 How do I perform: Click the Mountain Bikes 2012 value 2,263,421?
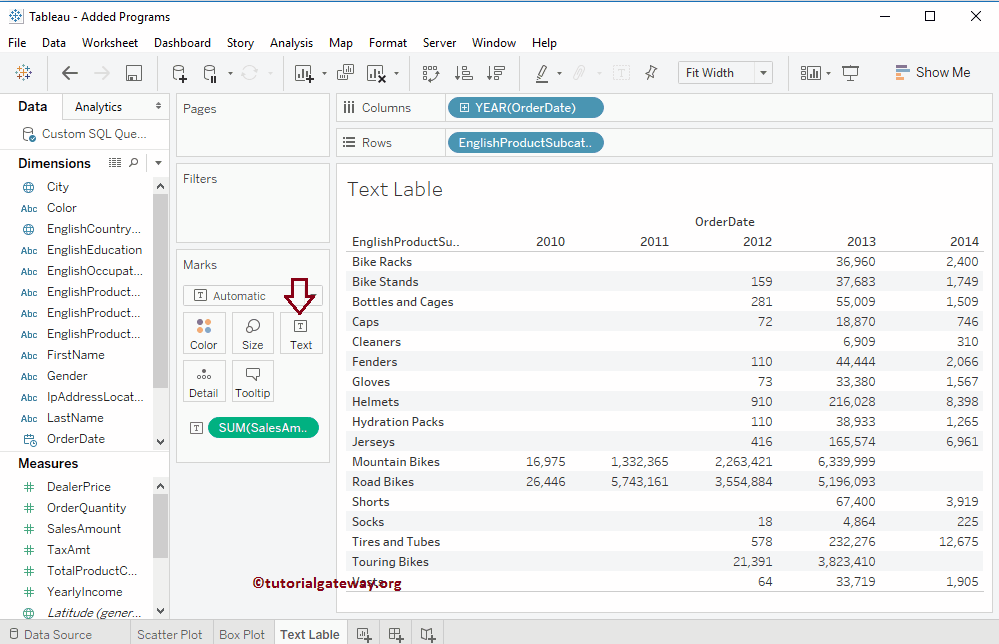coord(743,462)
